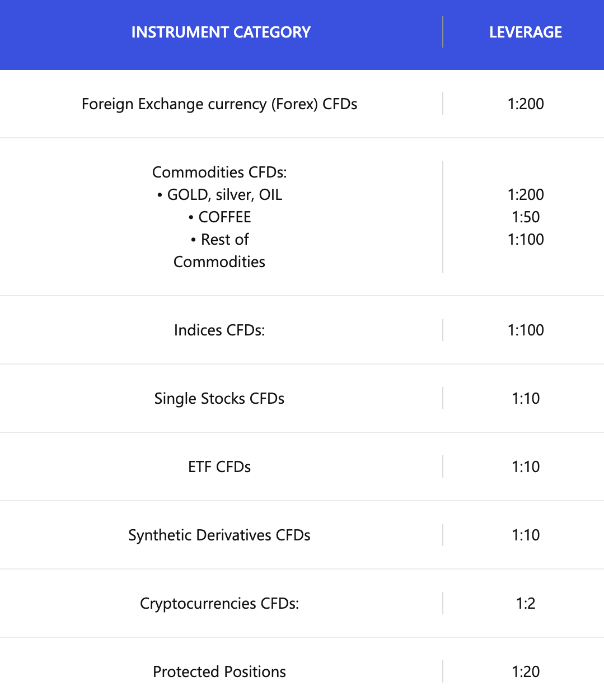The width and height of the screenshot is (604, 700).
Task: Click the Cryptocurrencies 1:2 leverage value
Action: coord(525,604)
